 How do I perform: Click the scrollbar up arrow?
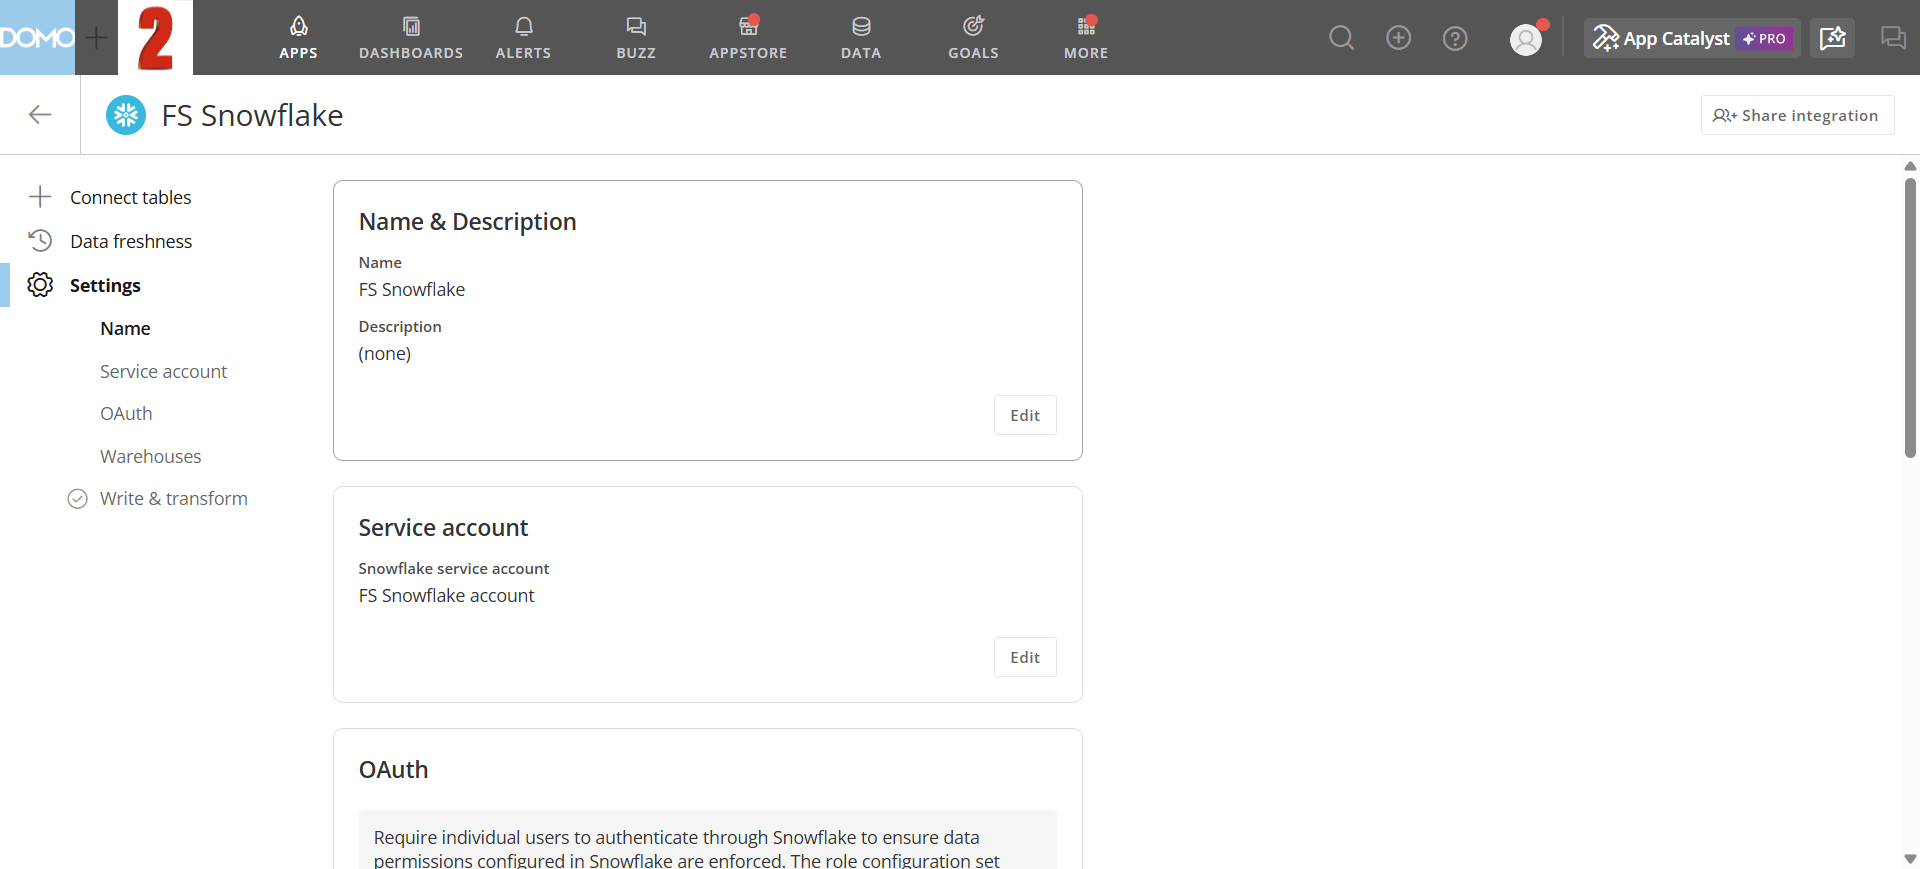coord(1910,166)
